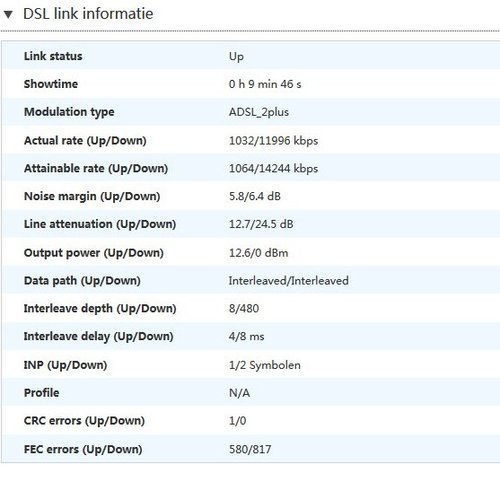
Task: Click the Interleaved/Interleaved data path value
Action: 289,281
